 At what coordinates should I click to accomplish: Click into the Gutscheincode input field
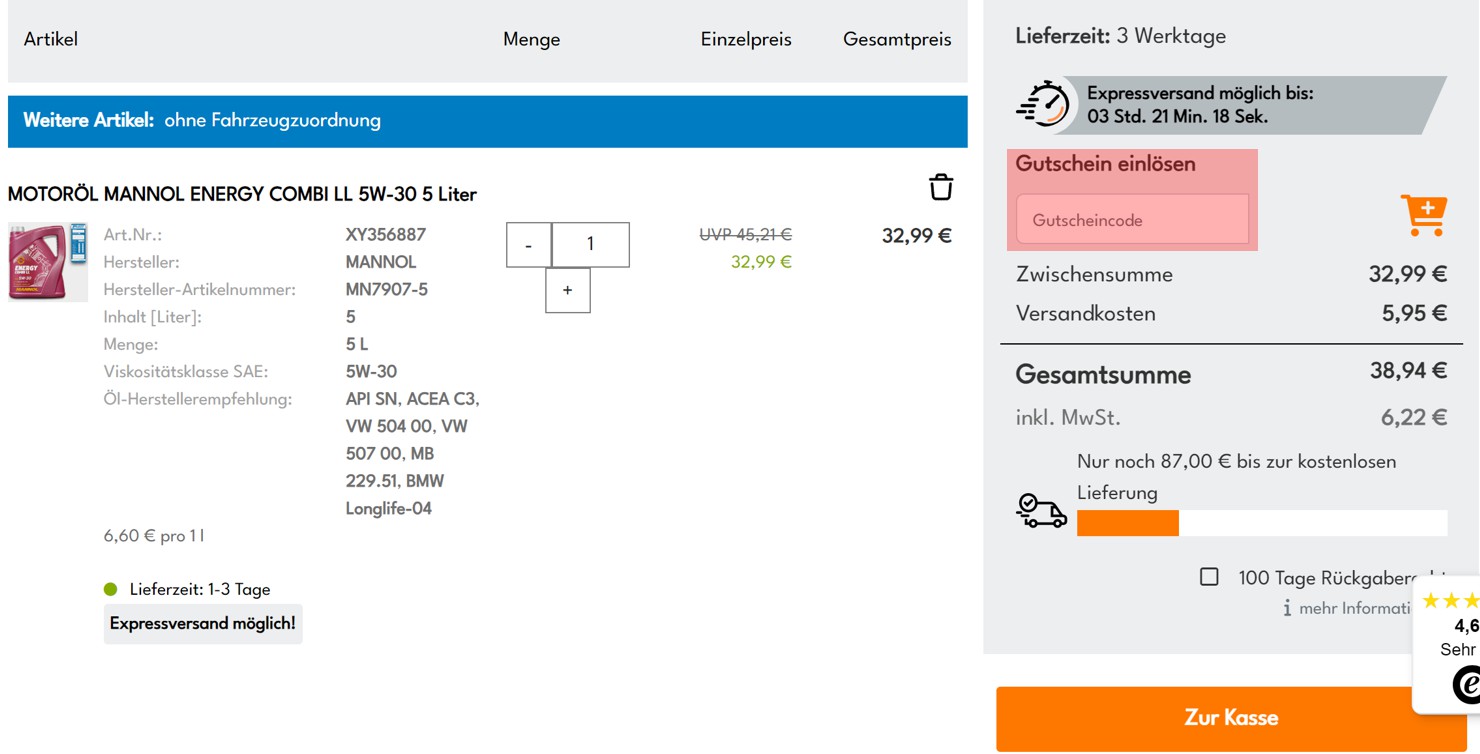pyautogui.click(x=1132, y=219)
